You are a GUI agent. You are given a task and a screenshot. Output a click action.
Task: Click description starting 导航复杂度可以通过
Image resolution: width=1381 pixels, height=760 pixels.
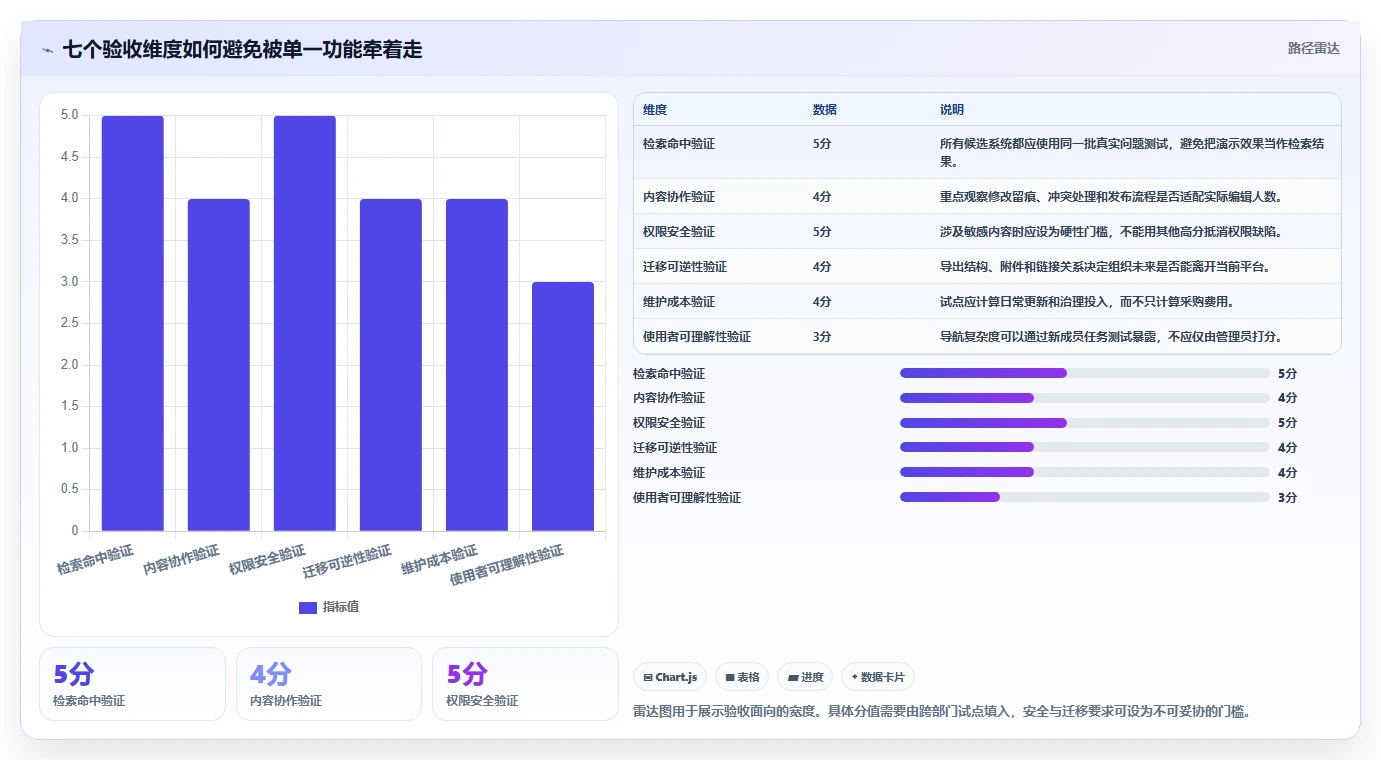click(1110, 337)
